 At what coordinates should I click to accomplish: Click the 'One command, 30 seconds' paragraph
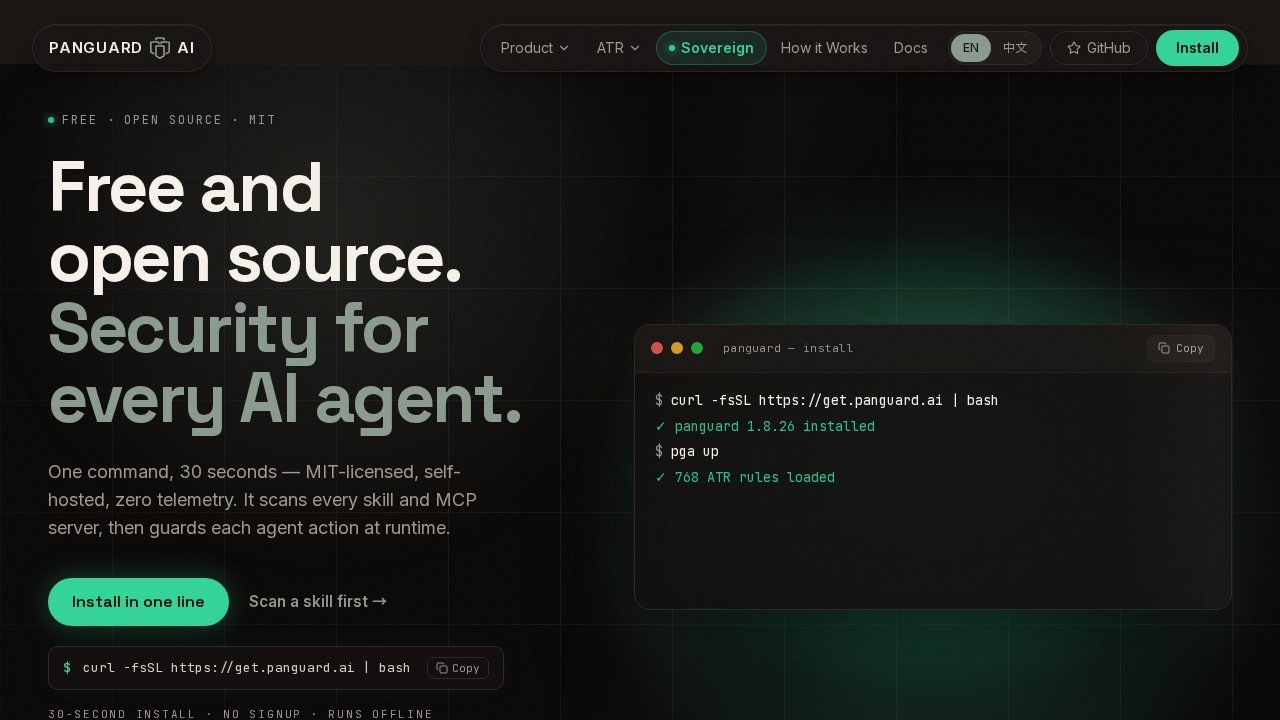pyautogui.click(x=263, y=500)
